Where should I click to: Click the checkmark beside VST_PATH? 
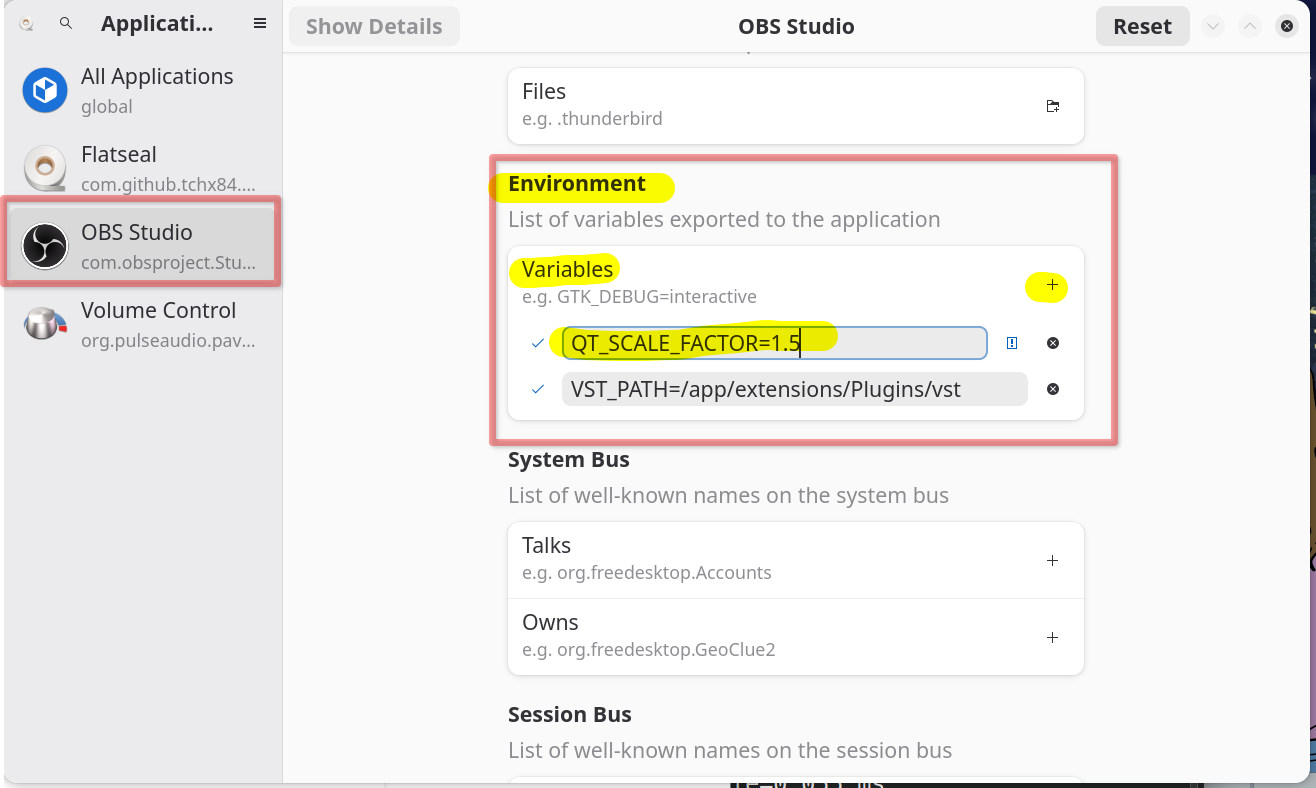pos(538,390)
